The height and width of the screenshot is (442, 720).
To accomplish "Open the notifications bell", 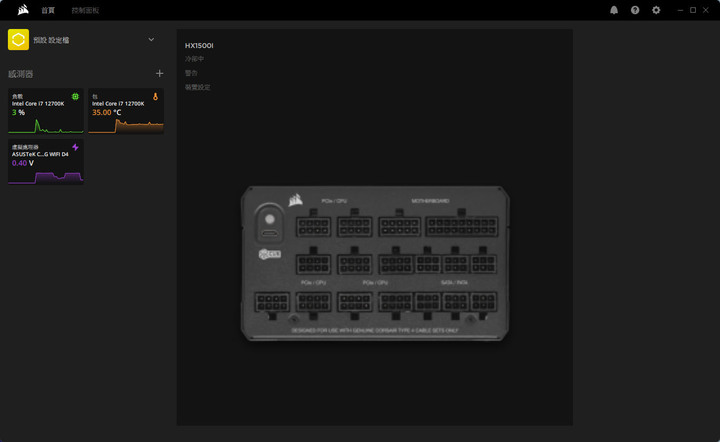I will tap(614, 10).
